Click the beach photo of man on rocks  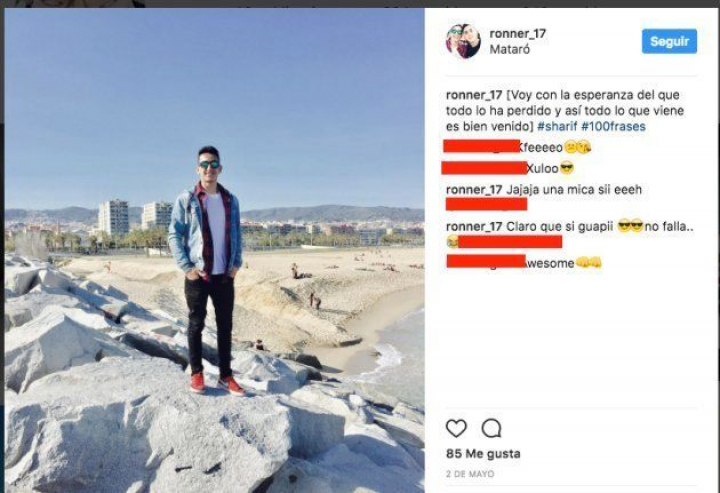point(214,250)
